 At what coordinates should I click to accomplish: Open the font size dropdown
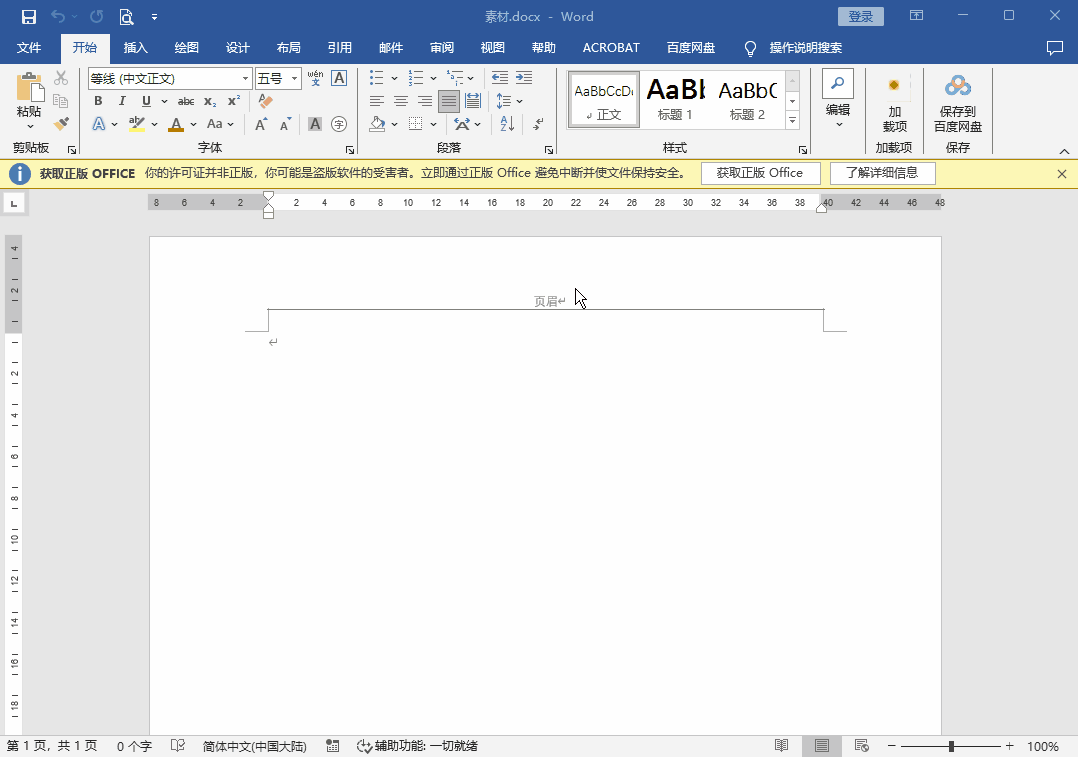click(294, 78)
